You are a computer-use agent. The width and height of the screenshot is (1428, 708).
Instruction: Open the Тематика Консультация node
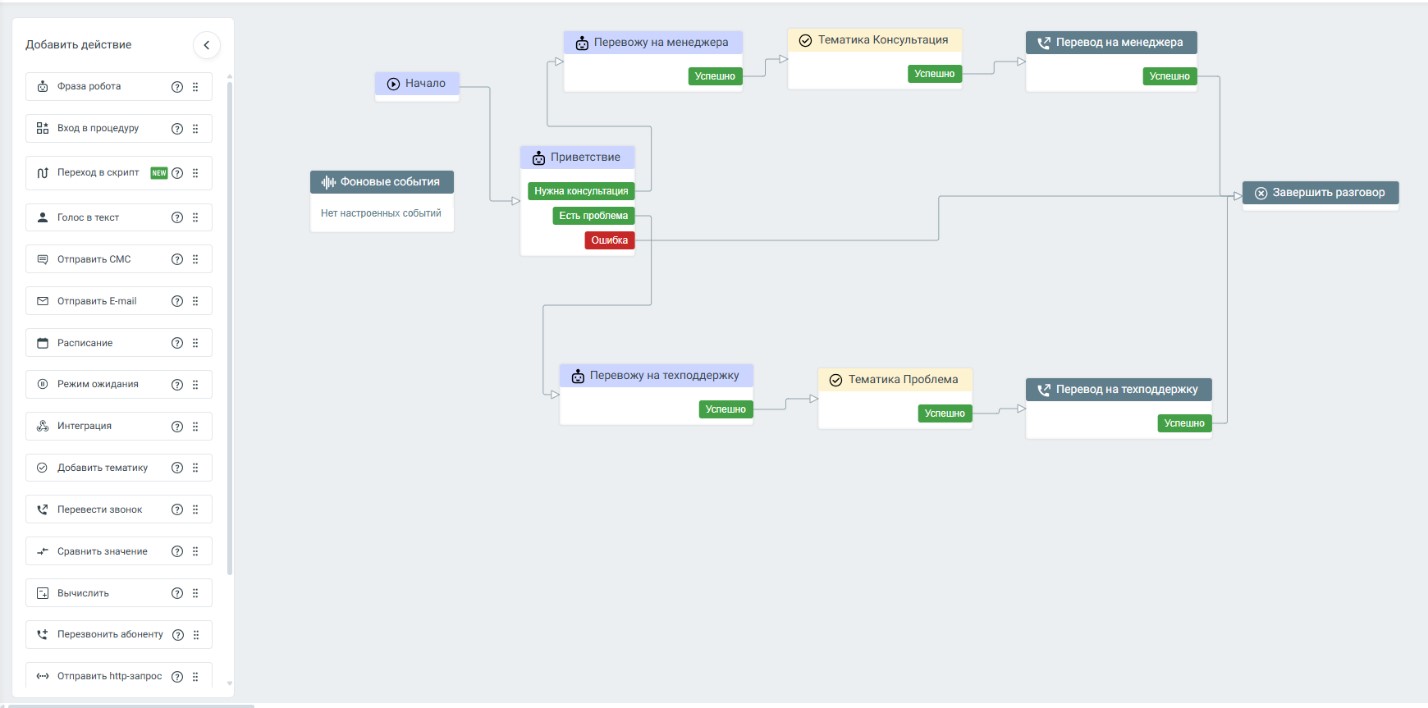pos(874,41)
